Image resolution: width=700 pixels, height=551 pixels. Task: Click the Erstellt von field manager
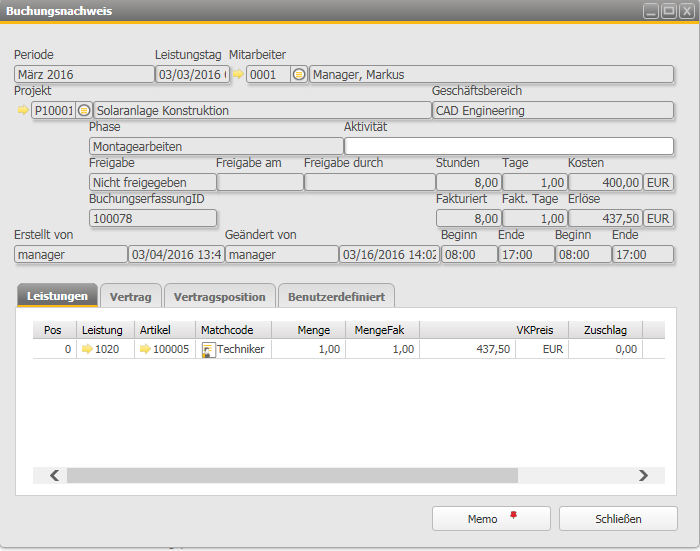[x=71, y=255]
